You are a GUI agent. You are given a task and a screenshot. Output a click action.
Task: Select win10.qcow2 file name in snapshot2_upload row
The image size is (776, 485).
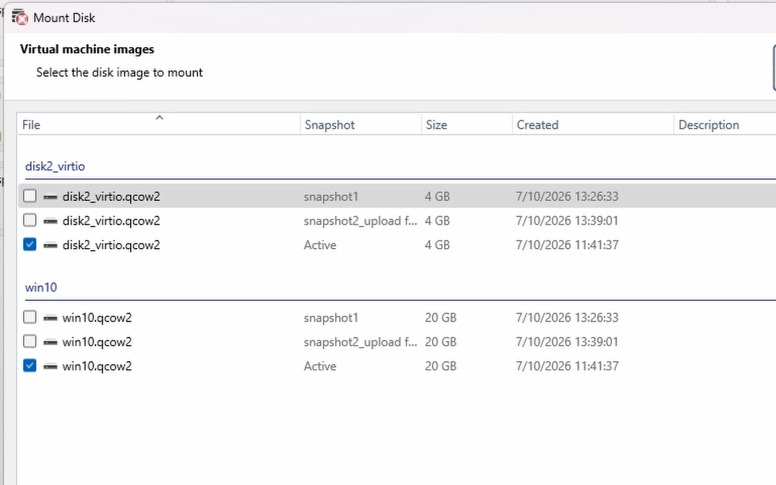(97, 342)
